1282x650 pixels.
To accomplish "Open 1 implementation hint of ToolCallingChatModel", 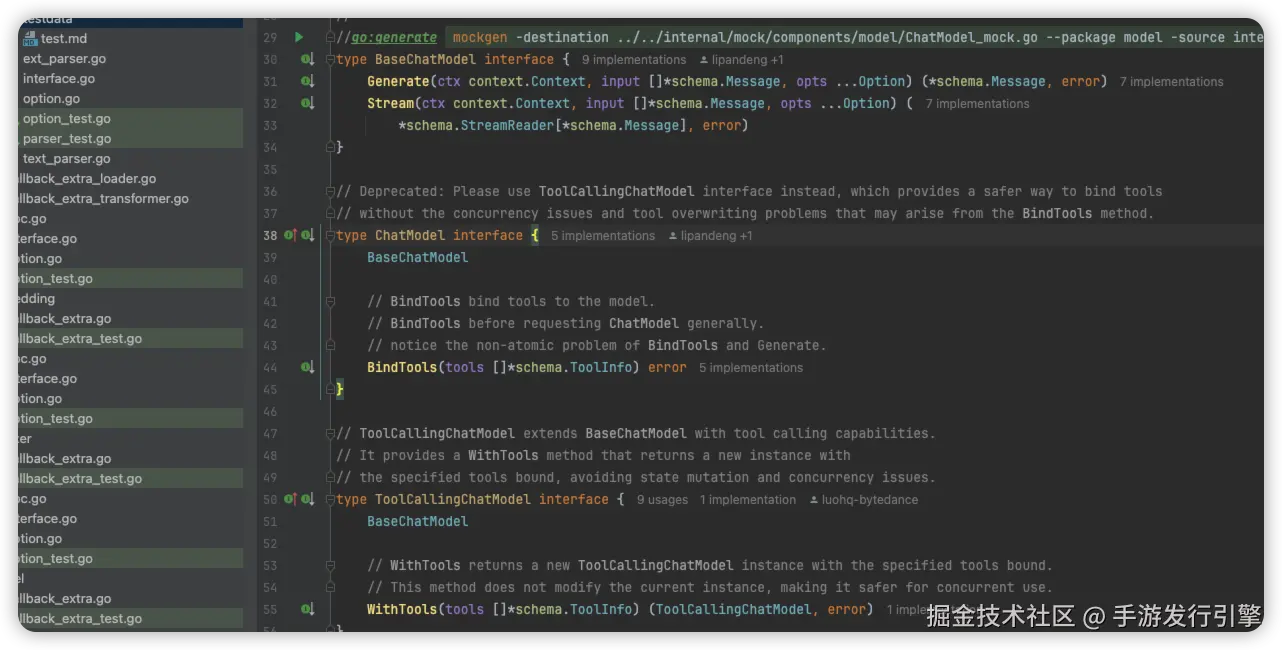I will click(x=748, y=500).
